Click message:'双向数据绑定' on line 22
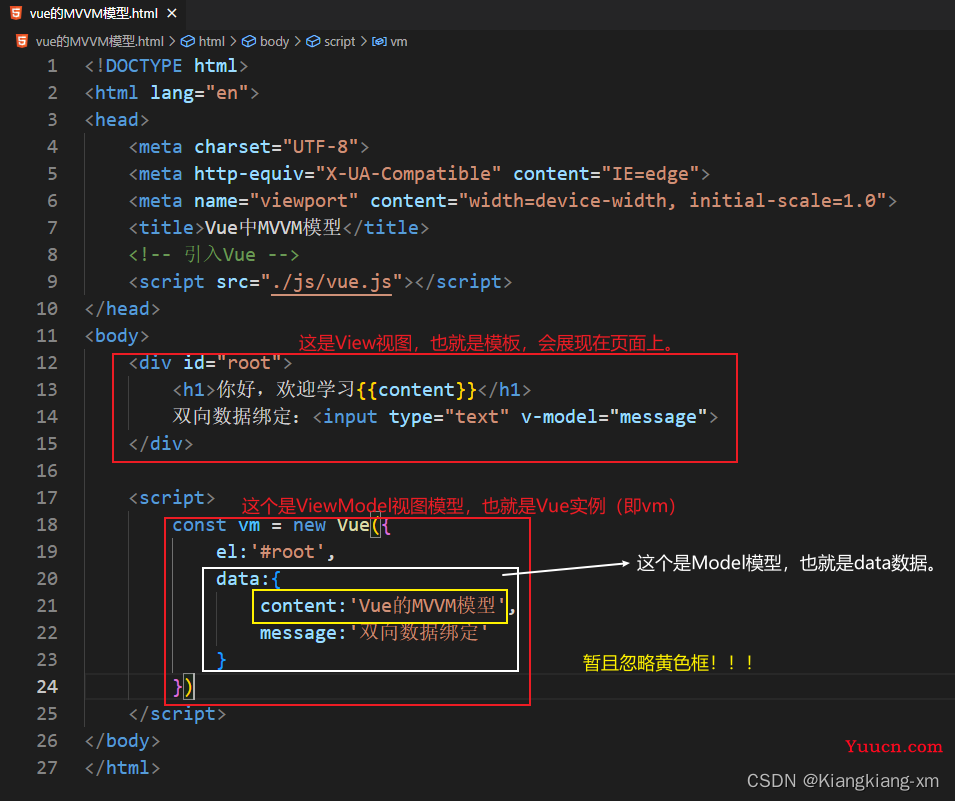 point(374,633)
